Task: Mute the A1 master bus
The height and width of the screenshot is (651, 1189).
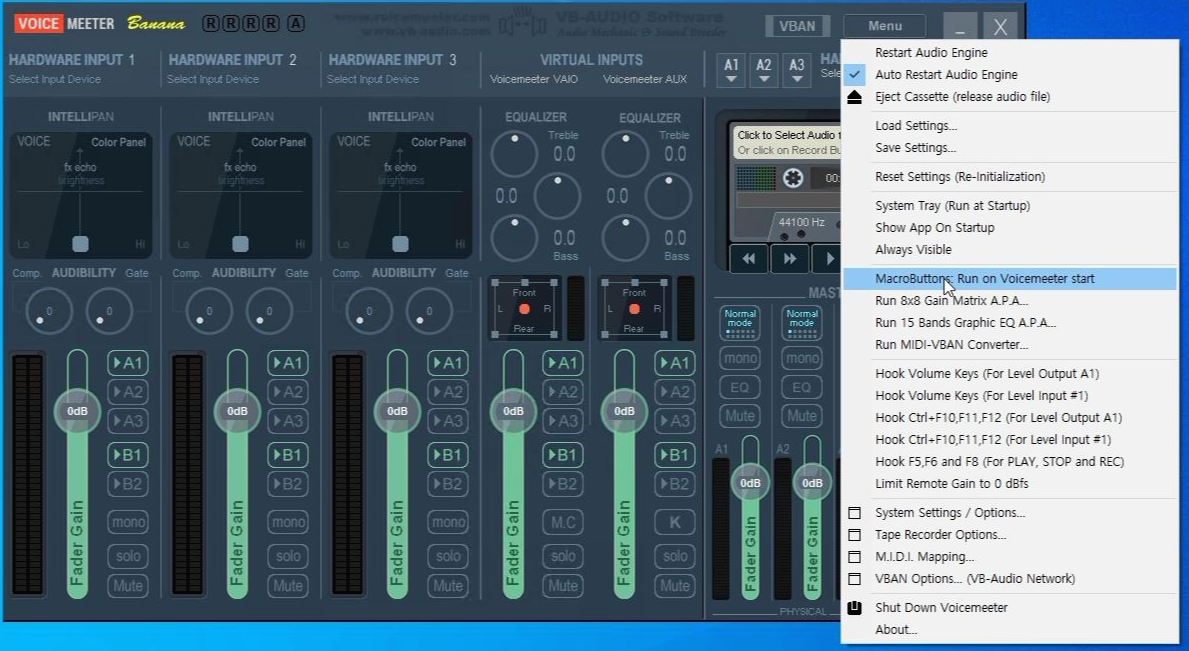Action: [x=739, y=416]
